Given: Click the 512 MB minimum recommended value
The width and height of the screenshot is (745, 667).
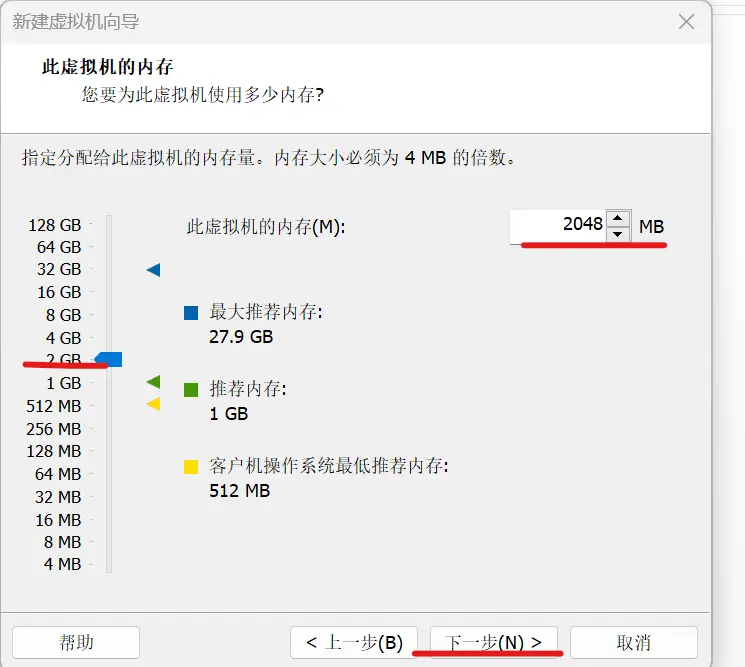Looking at the screenshot, I should 240,491.
